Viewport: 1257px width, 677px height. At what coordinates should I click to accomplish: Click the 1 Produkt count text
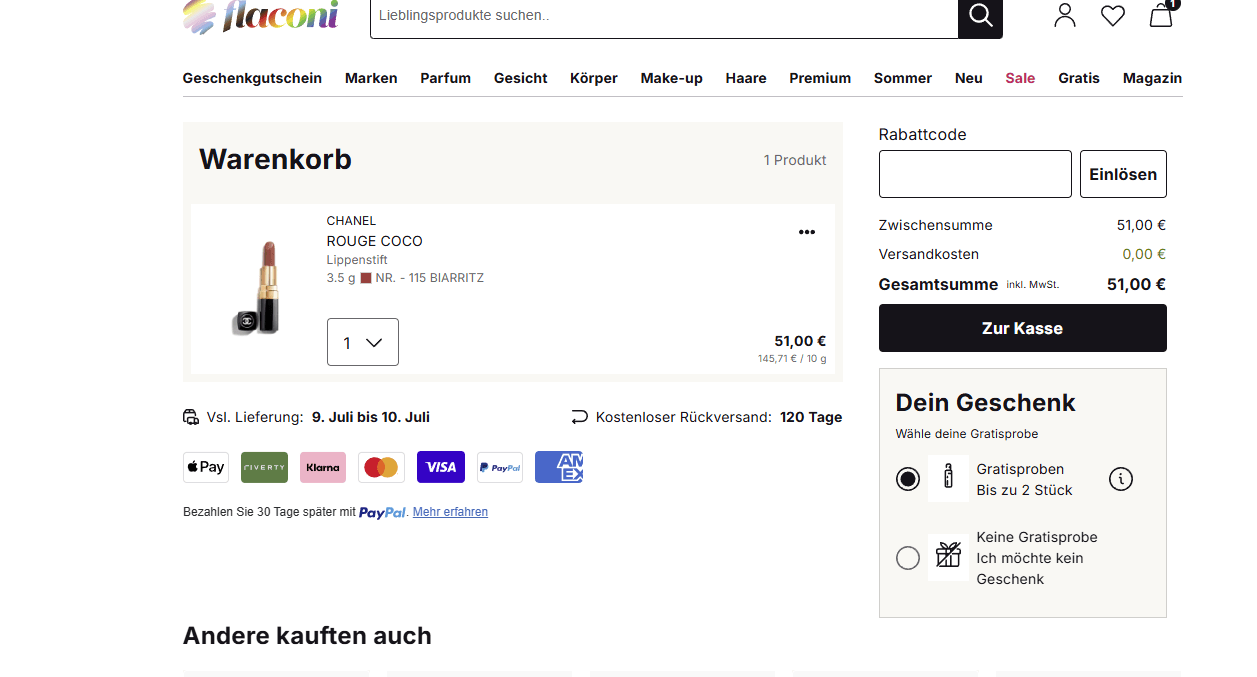coord(795,160)
